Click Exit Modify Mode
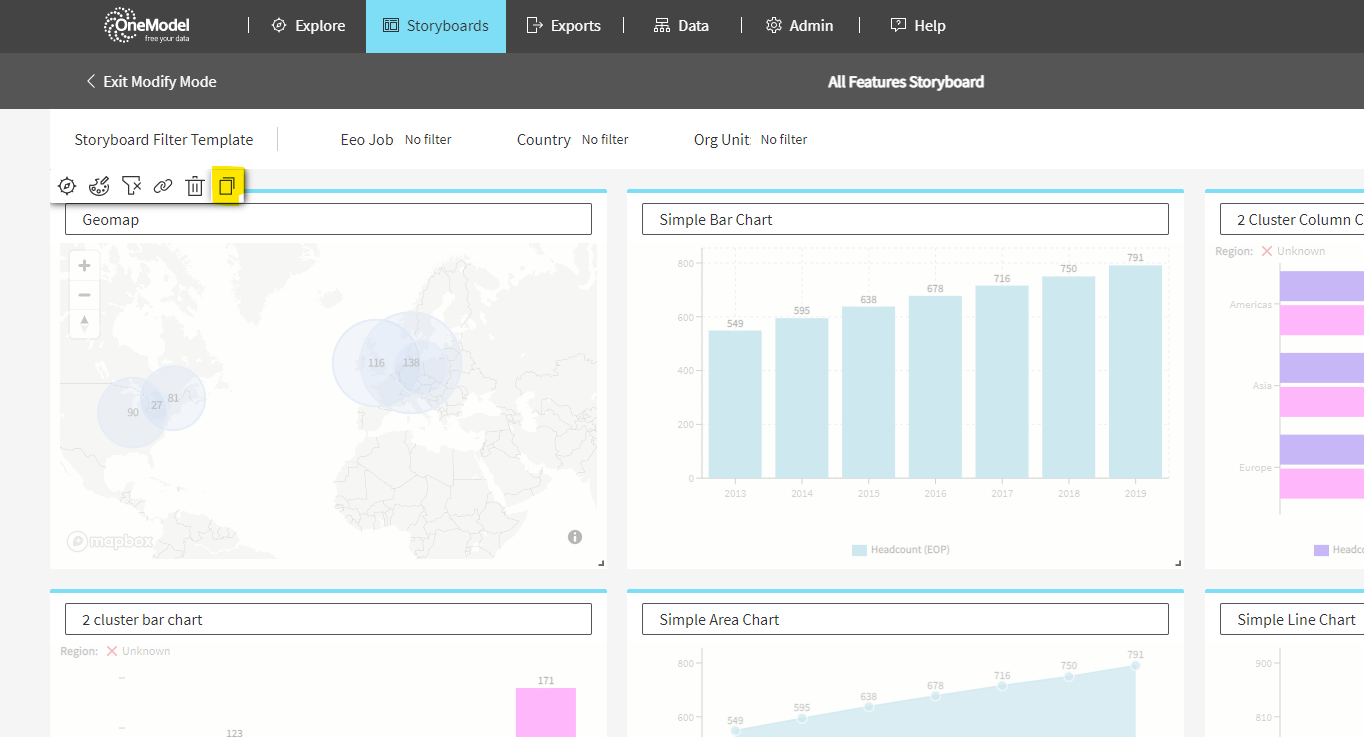This screenshot has width=1364, height=737. (x=151, y=82)
